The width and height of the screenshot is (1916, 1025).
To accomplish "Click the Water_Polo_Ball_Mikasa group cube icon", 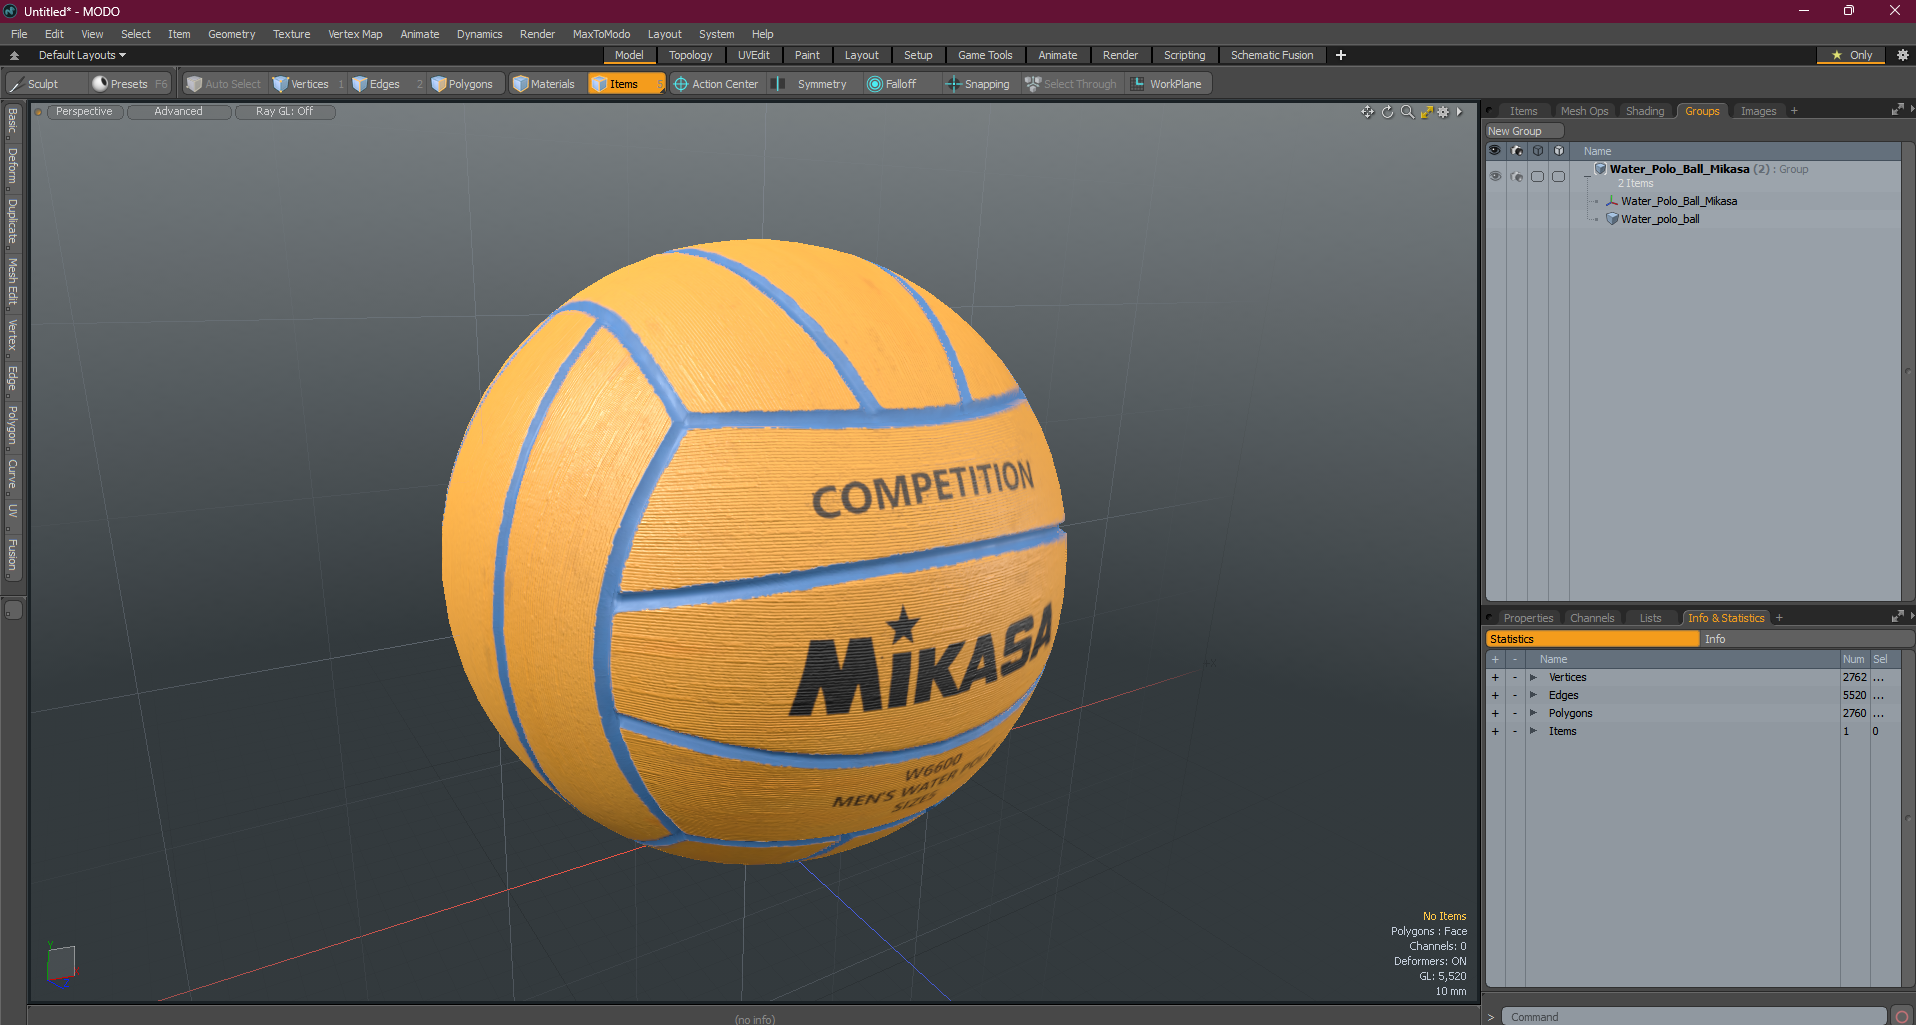I will click(x=1601, y=169).
